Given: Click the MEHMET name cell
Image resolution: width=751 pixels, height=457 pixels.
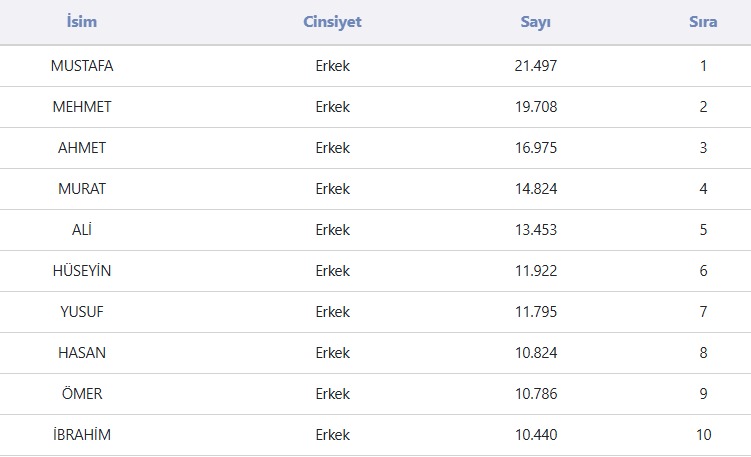Looking at the screenshot, I should click(x=82, y=107).
